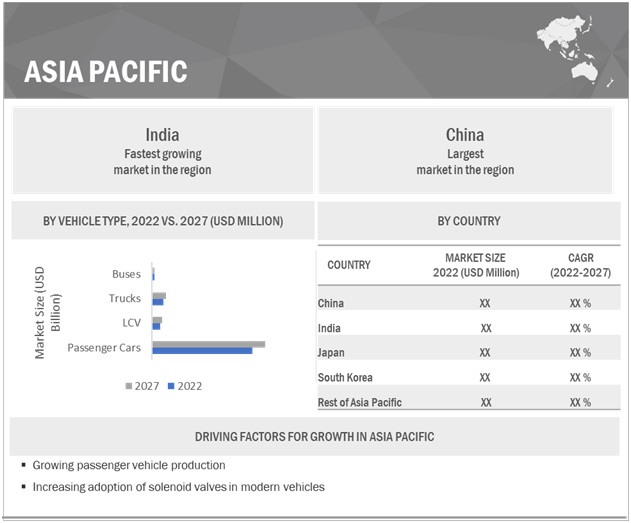Select the By Country section header
This screenshot has height=523, width=631.
tap(468, 220)
